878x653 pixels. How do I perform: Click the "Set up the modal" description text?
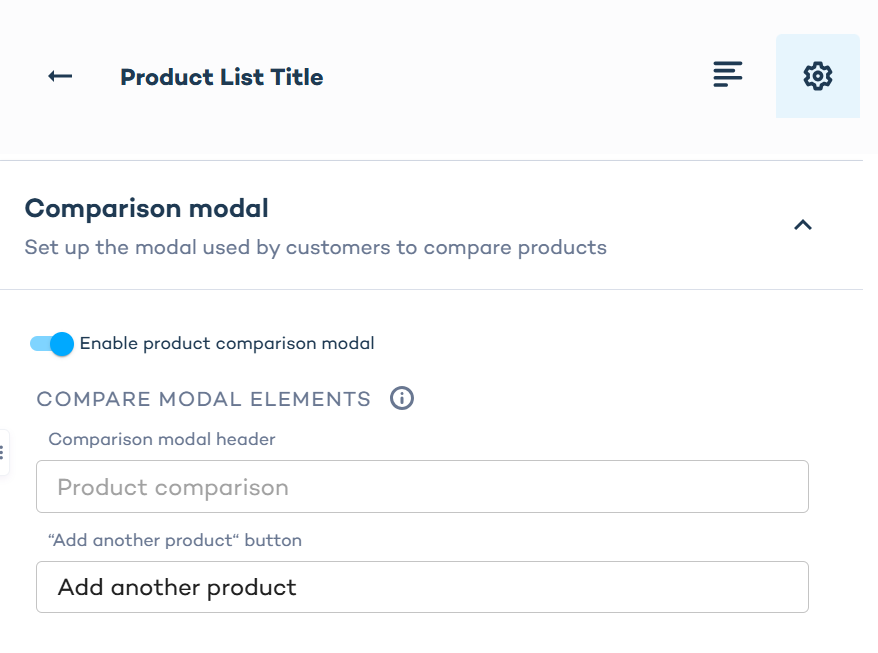tap(315, 247)
